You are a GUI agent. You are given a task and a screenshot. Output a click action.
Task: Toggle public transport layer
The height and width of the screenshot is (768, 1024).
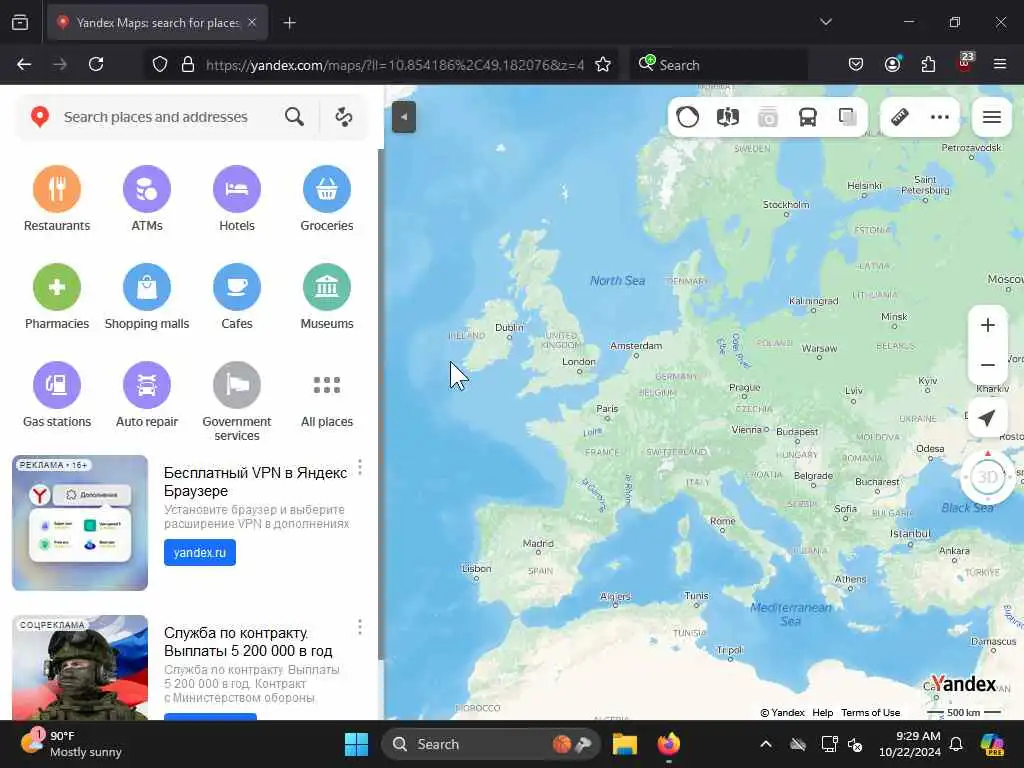point(808,118)
